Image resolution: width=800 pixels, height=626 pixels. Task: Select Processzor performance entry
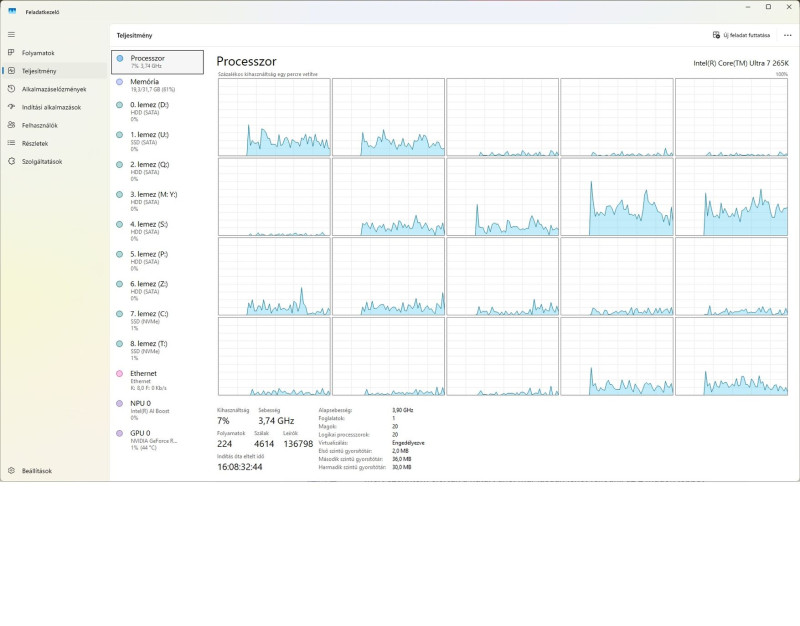[157, 62]
